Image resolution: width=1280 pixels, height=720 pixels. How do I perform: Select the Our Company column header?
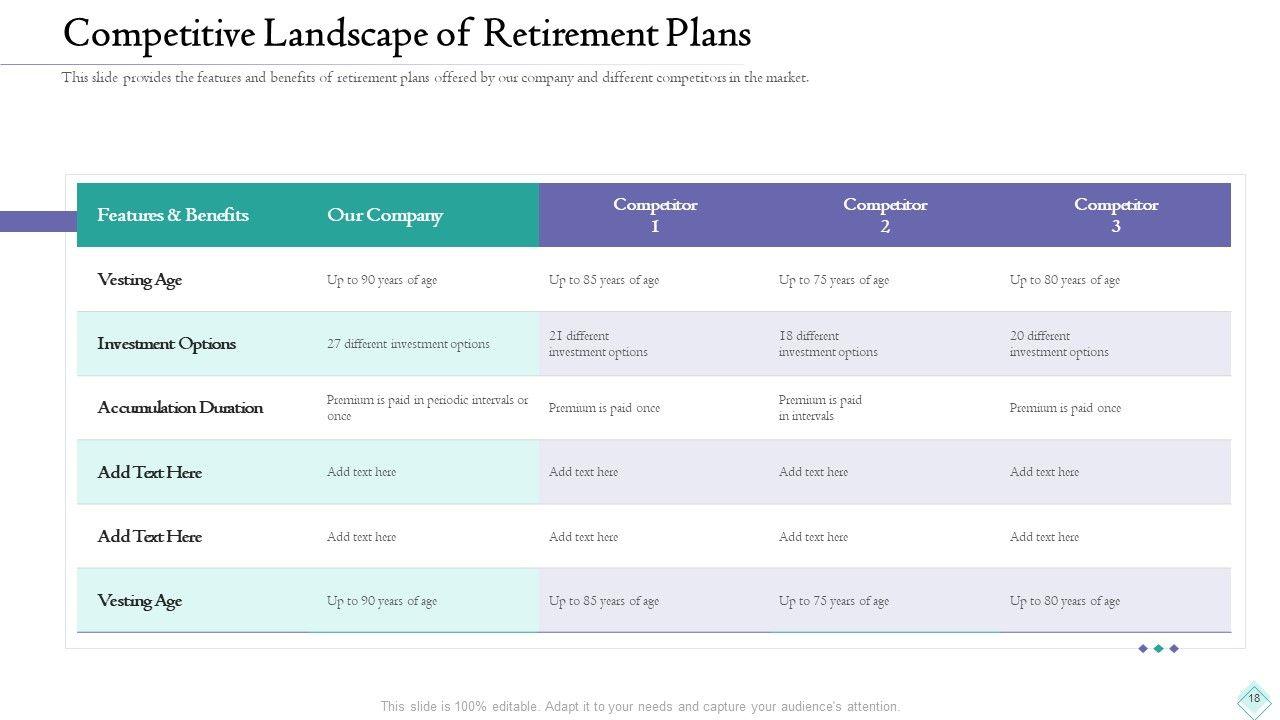pos(384,215)
